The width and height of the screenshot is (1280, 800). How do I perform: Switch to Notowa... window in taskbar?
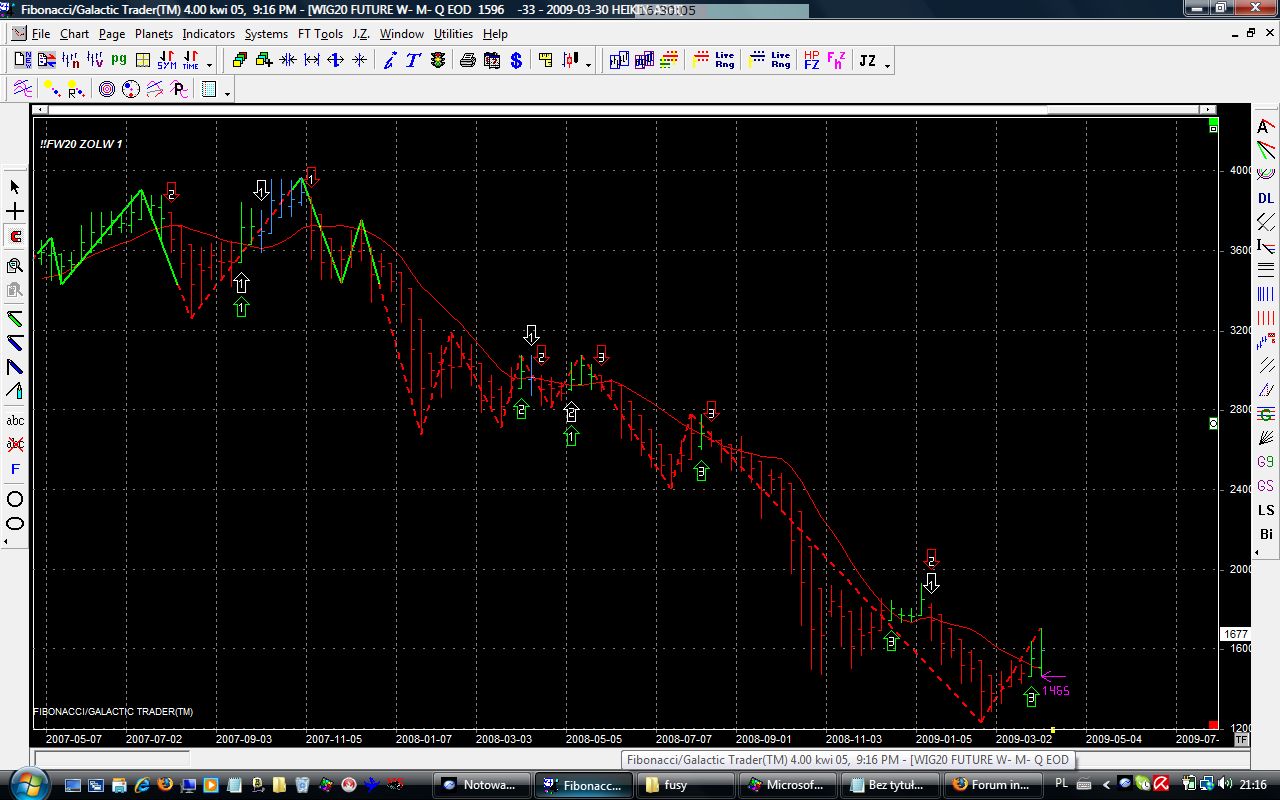click(x=480, y=785)
